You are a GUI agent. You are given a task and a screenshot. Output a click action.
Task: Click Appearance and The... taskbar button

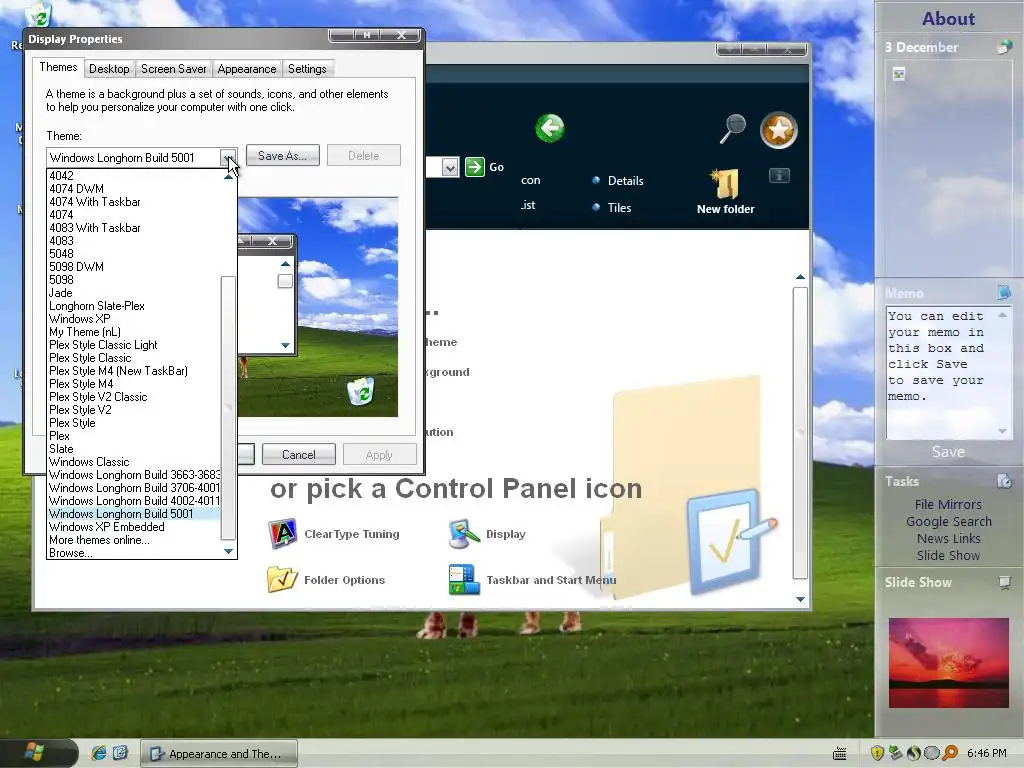pos(219,754)
